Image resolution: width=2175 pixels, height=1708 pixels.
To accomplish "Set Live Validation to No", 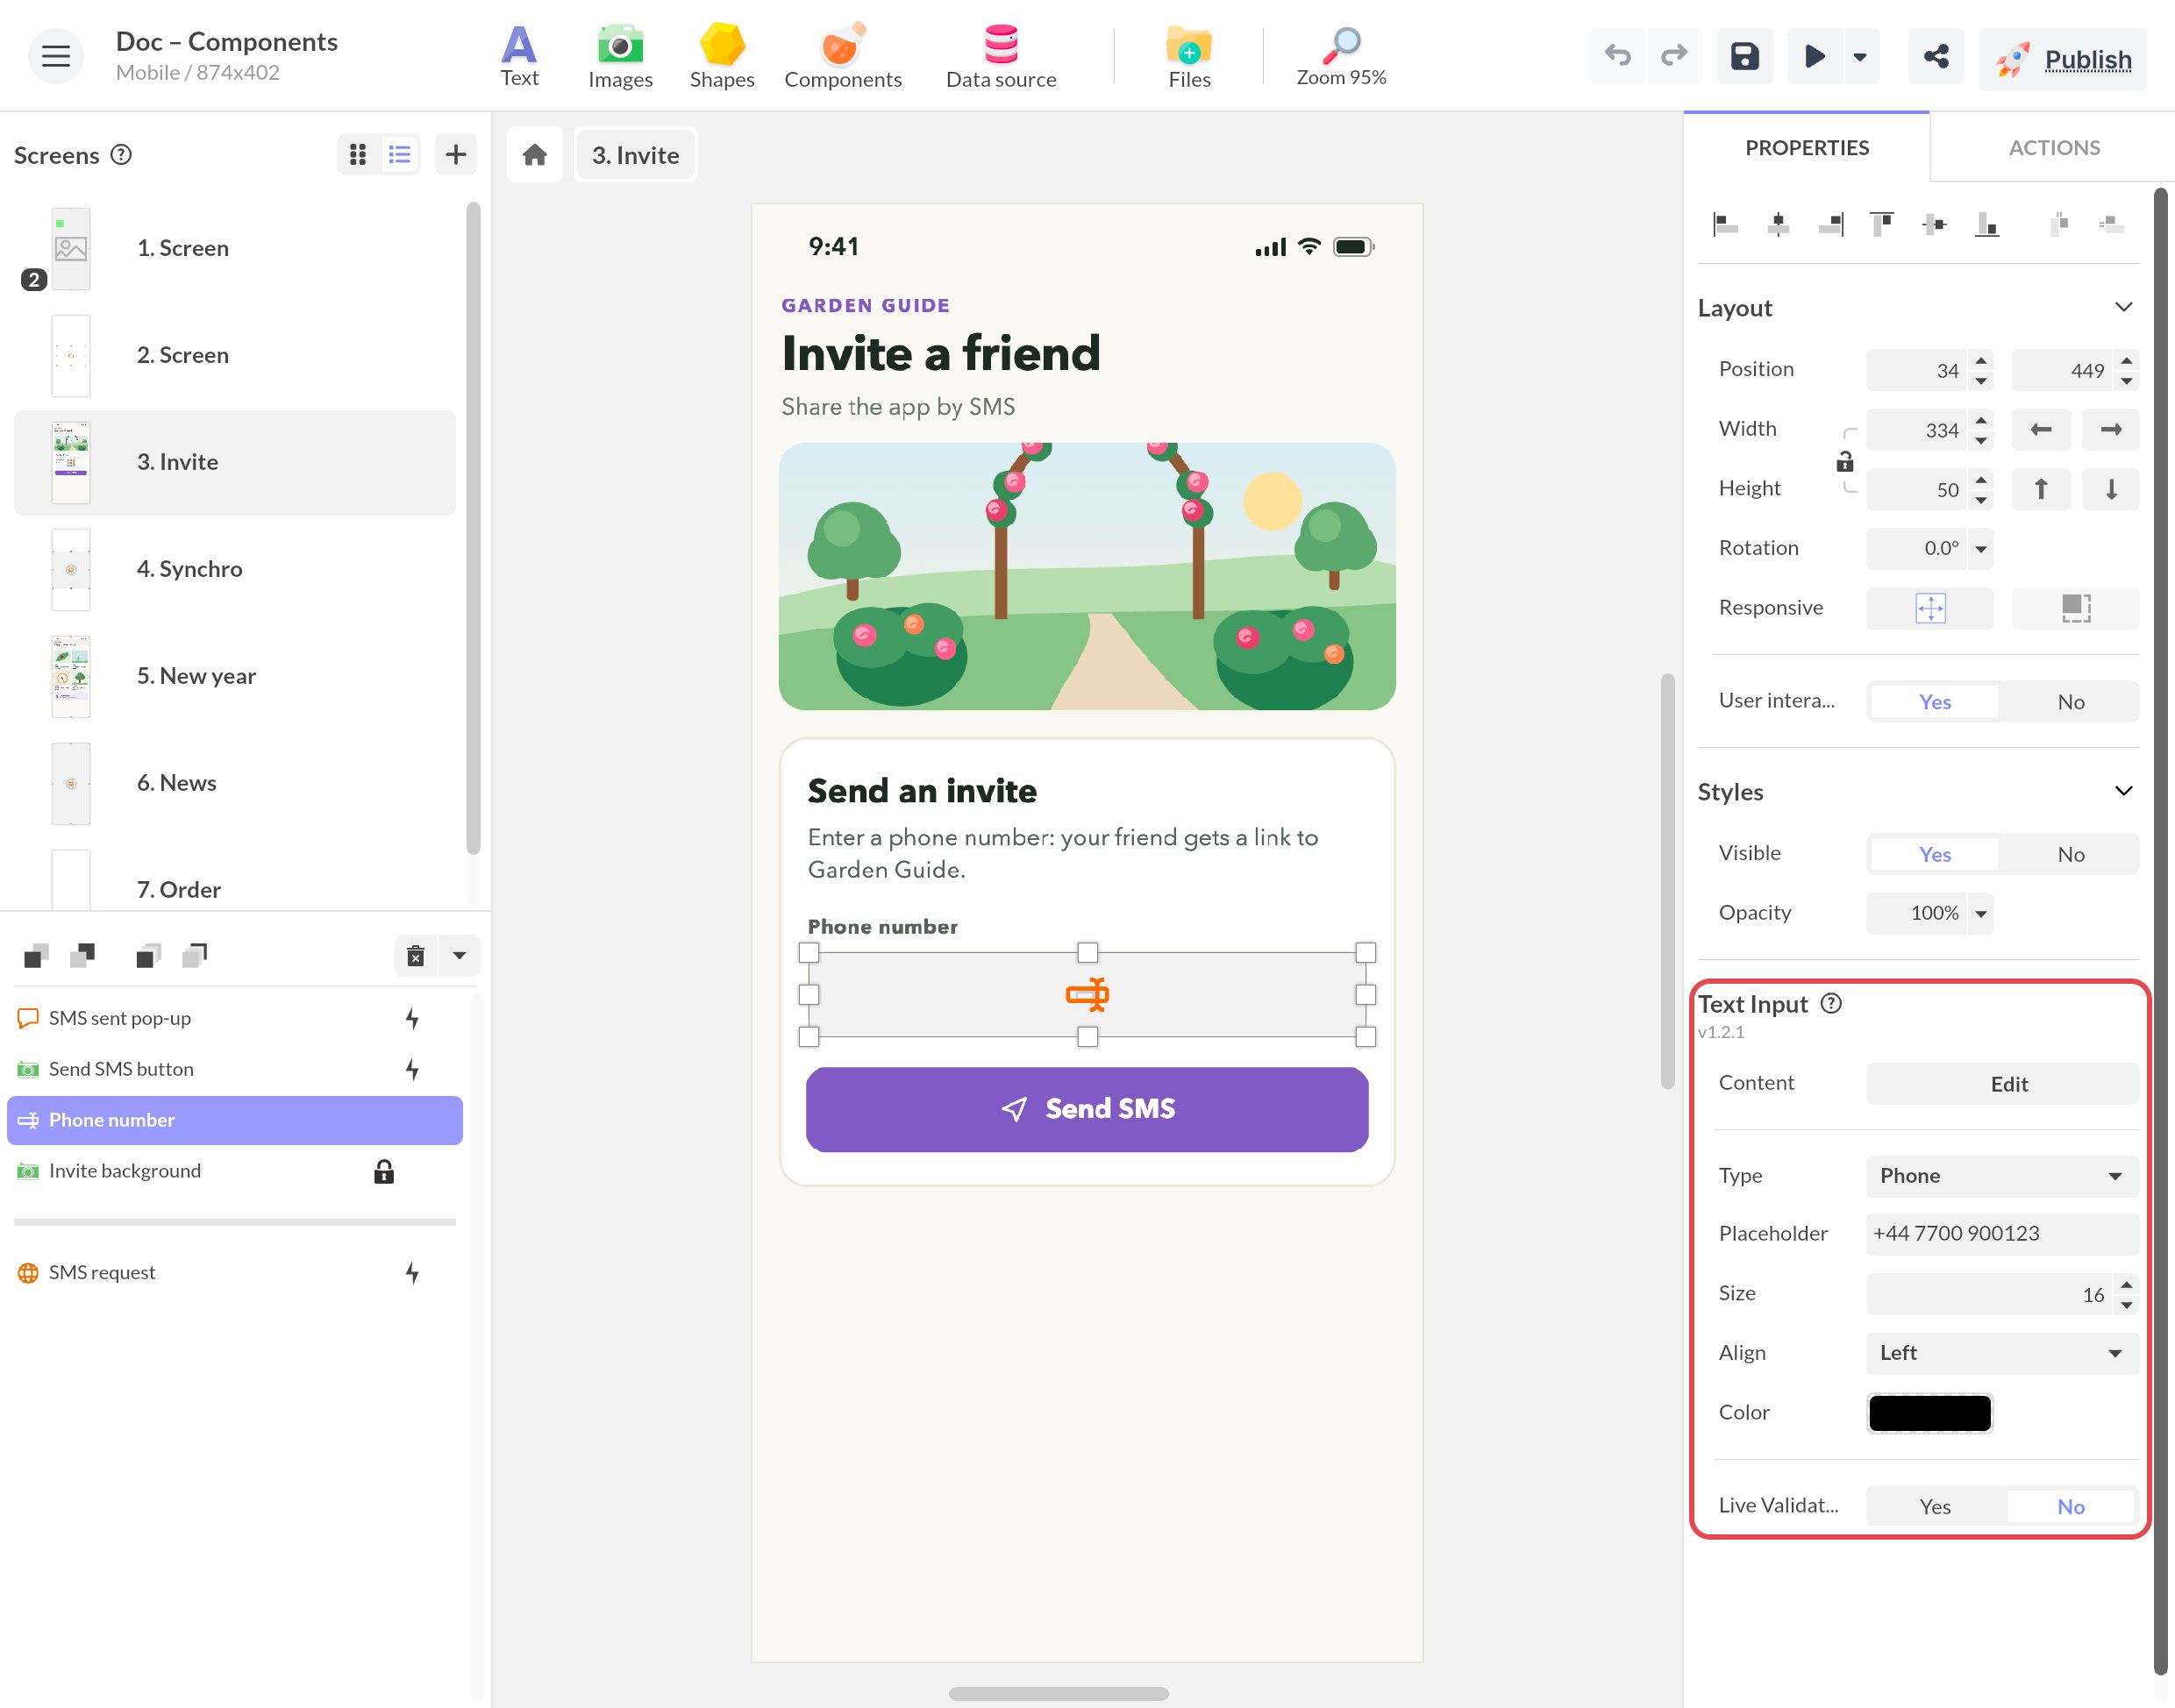I will [2070, 1506].
